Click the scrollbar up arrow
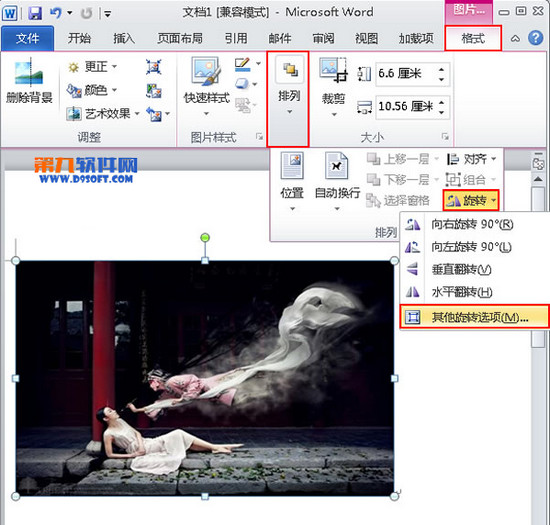The width and height of the screenshot is (550, 525). tap(538, 179)
